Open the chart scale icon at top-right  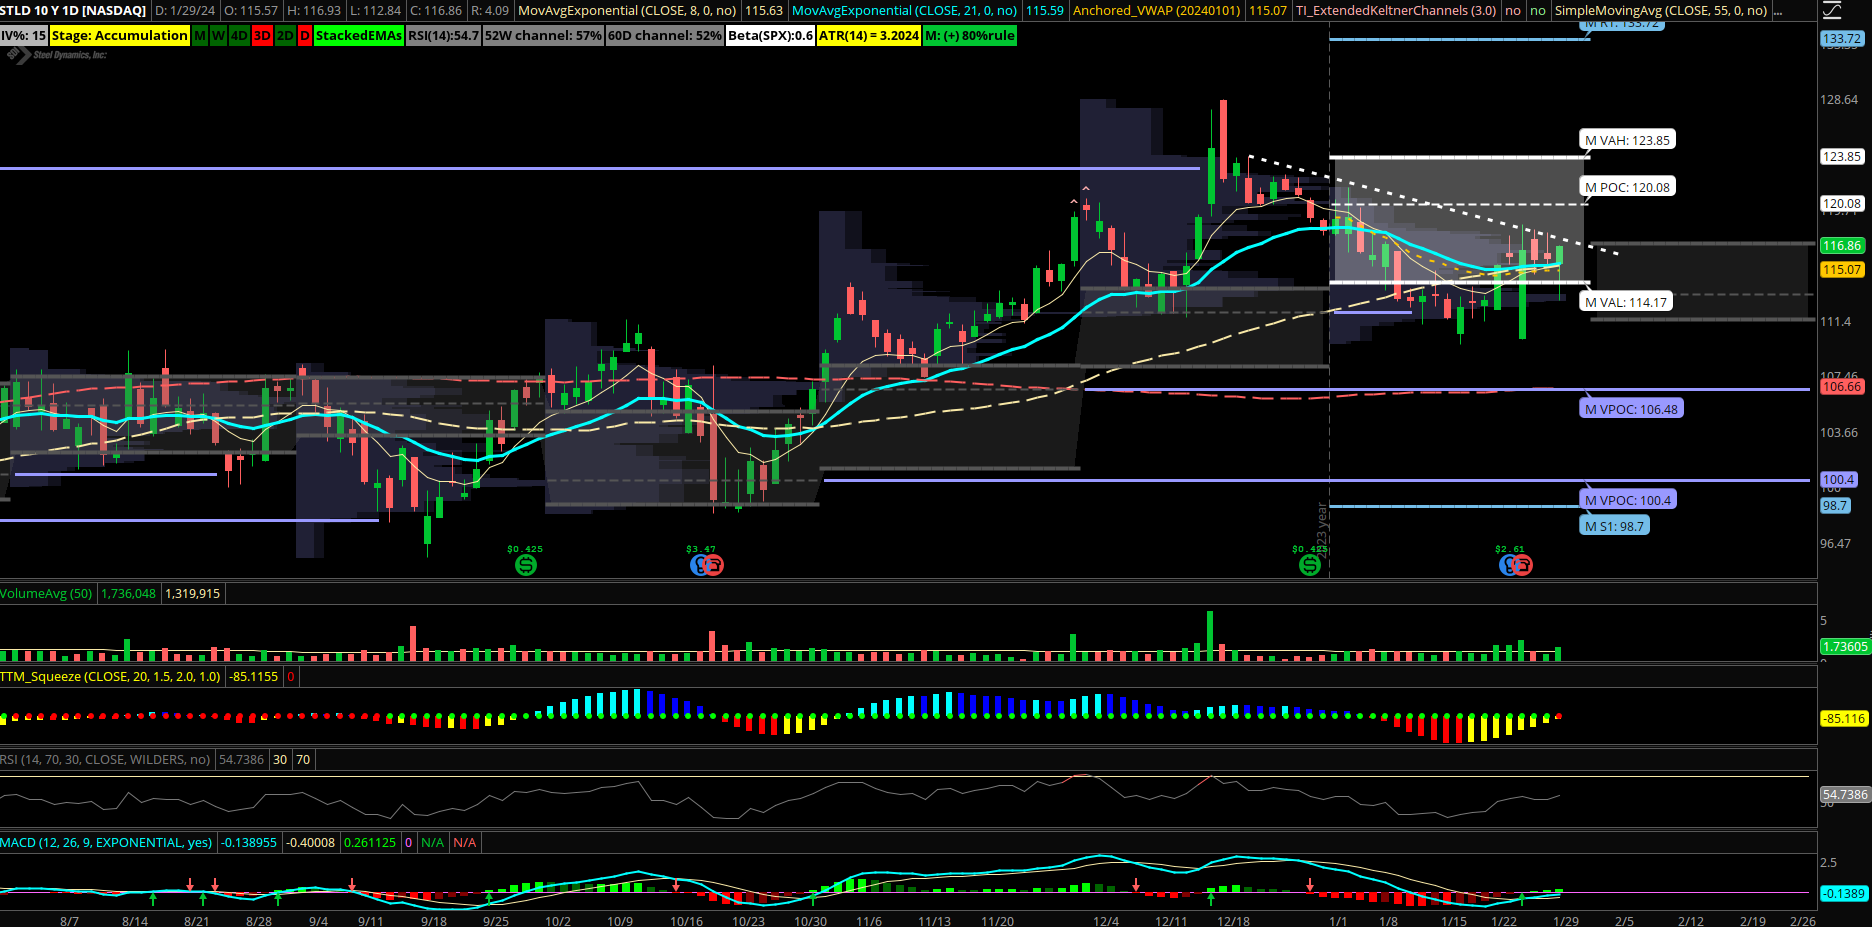[1832, 11]
